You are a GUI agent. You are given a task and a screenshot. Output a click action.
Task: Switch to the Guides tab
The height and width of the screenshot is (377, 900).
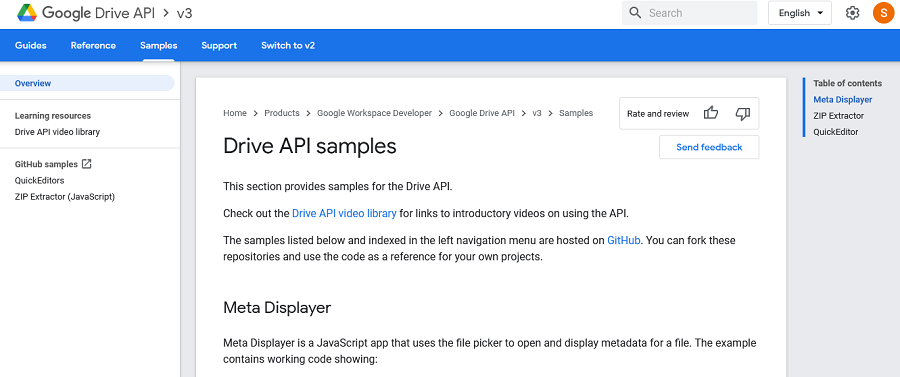pos(31,45)
